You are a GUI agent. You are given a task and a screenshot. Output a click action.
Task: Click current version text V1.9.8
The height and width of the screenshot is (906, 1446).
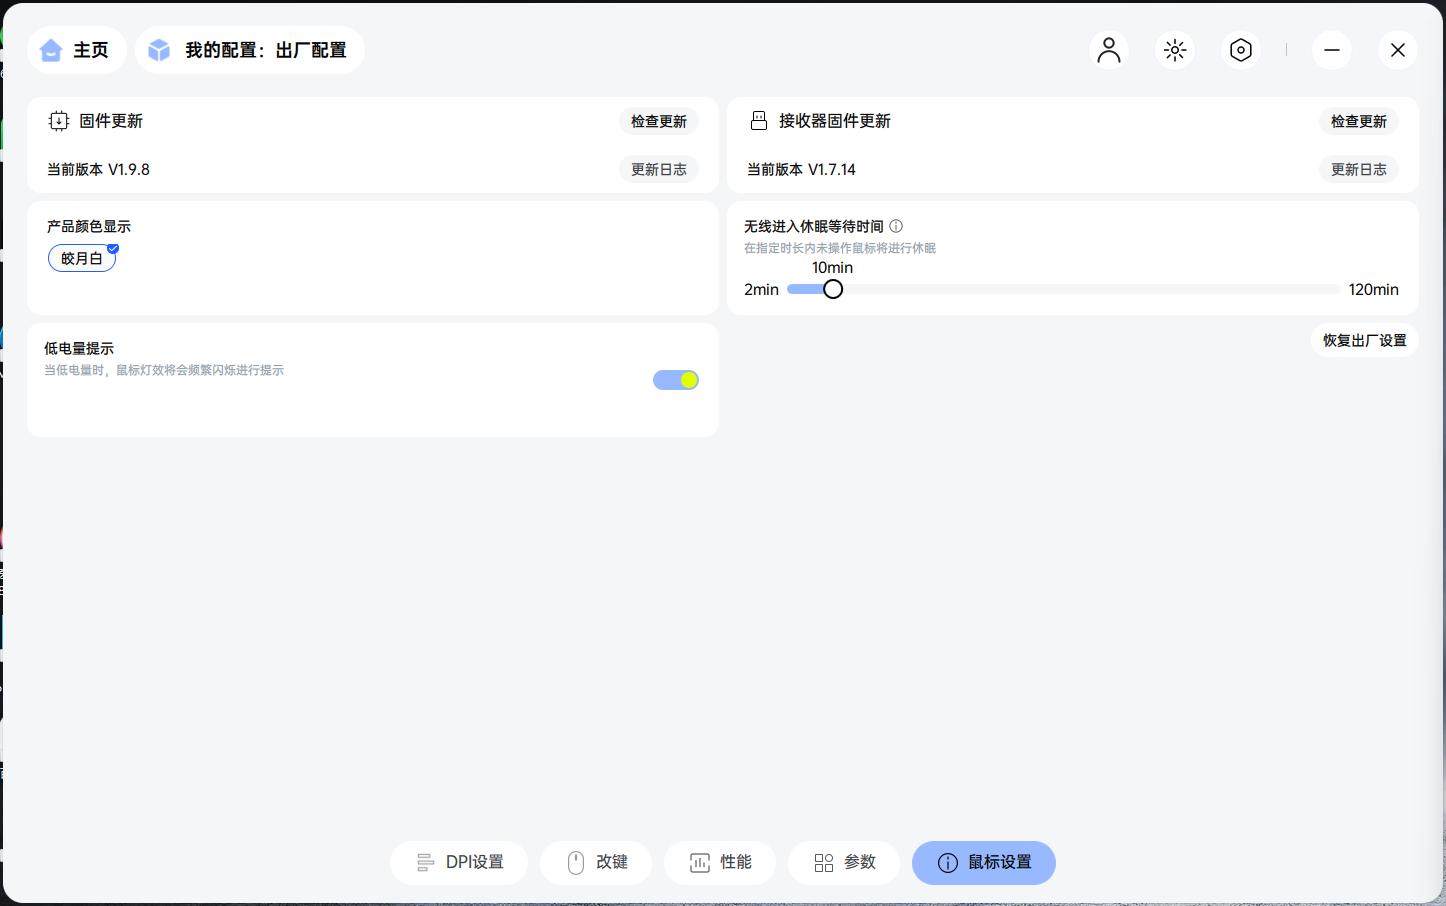tap(98, 169)
